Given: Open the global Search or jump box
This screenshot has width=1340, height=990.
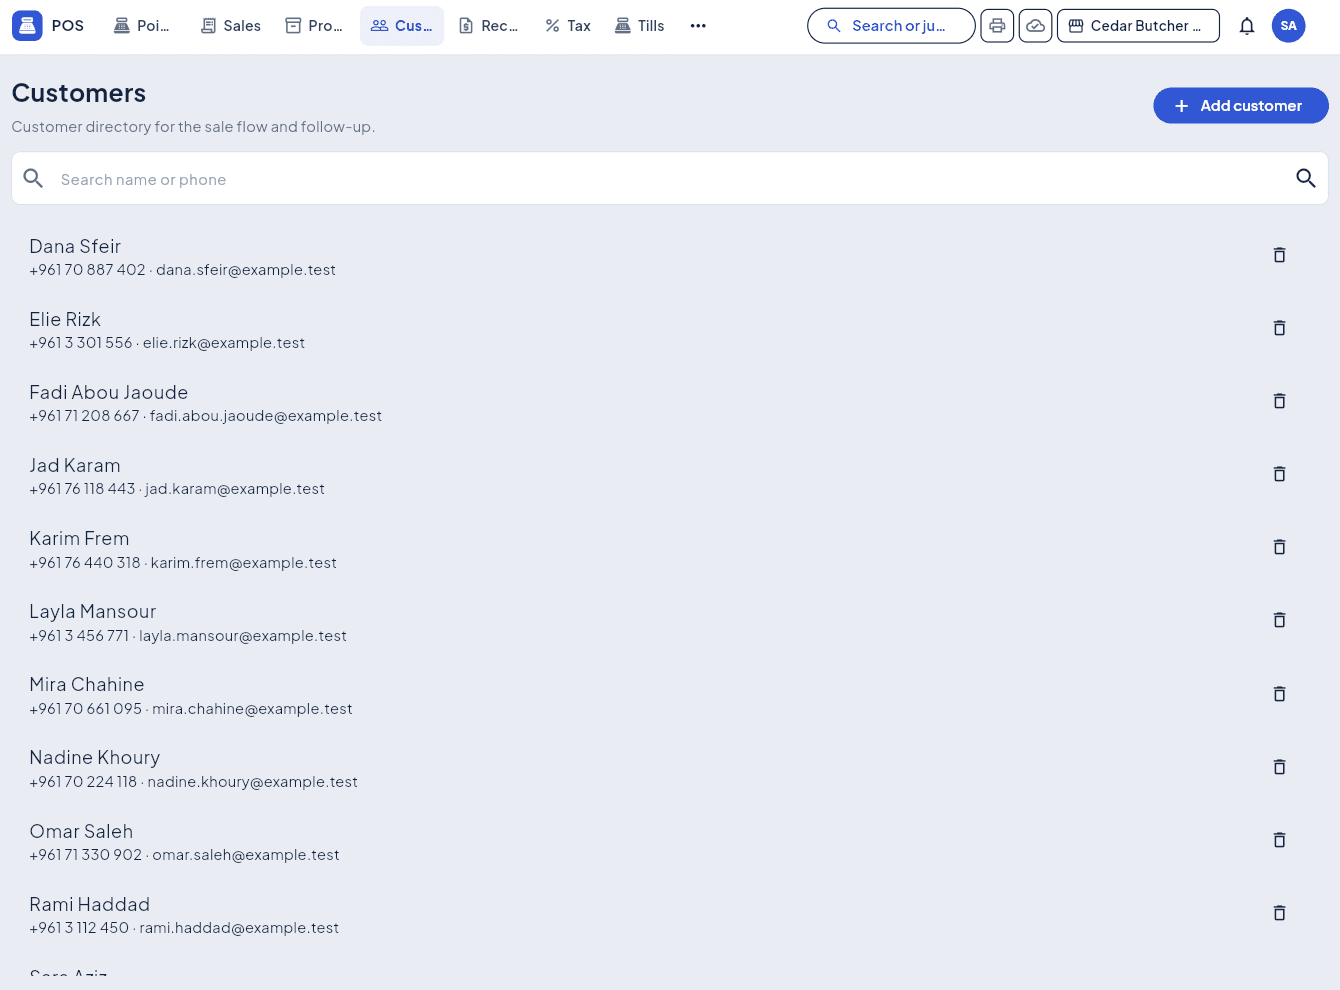Looking at the screenshot, I should click(x=891, y=26).
